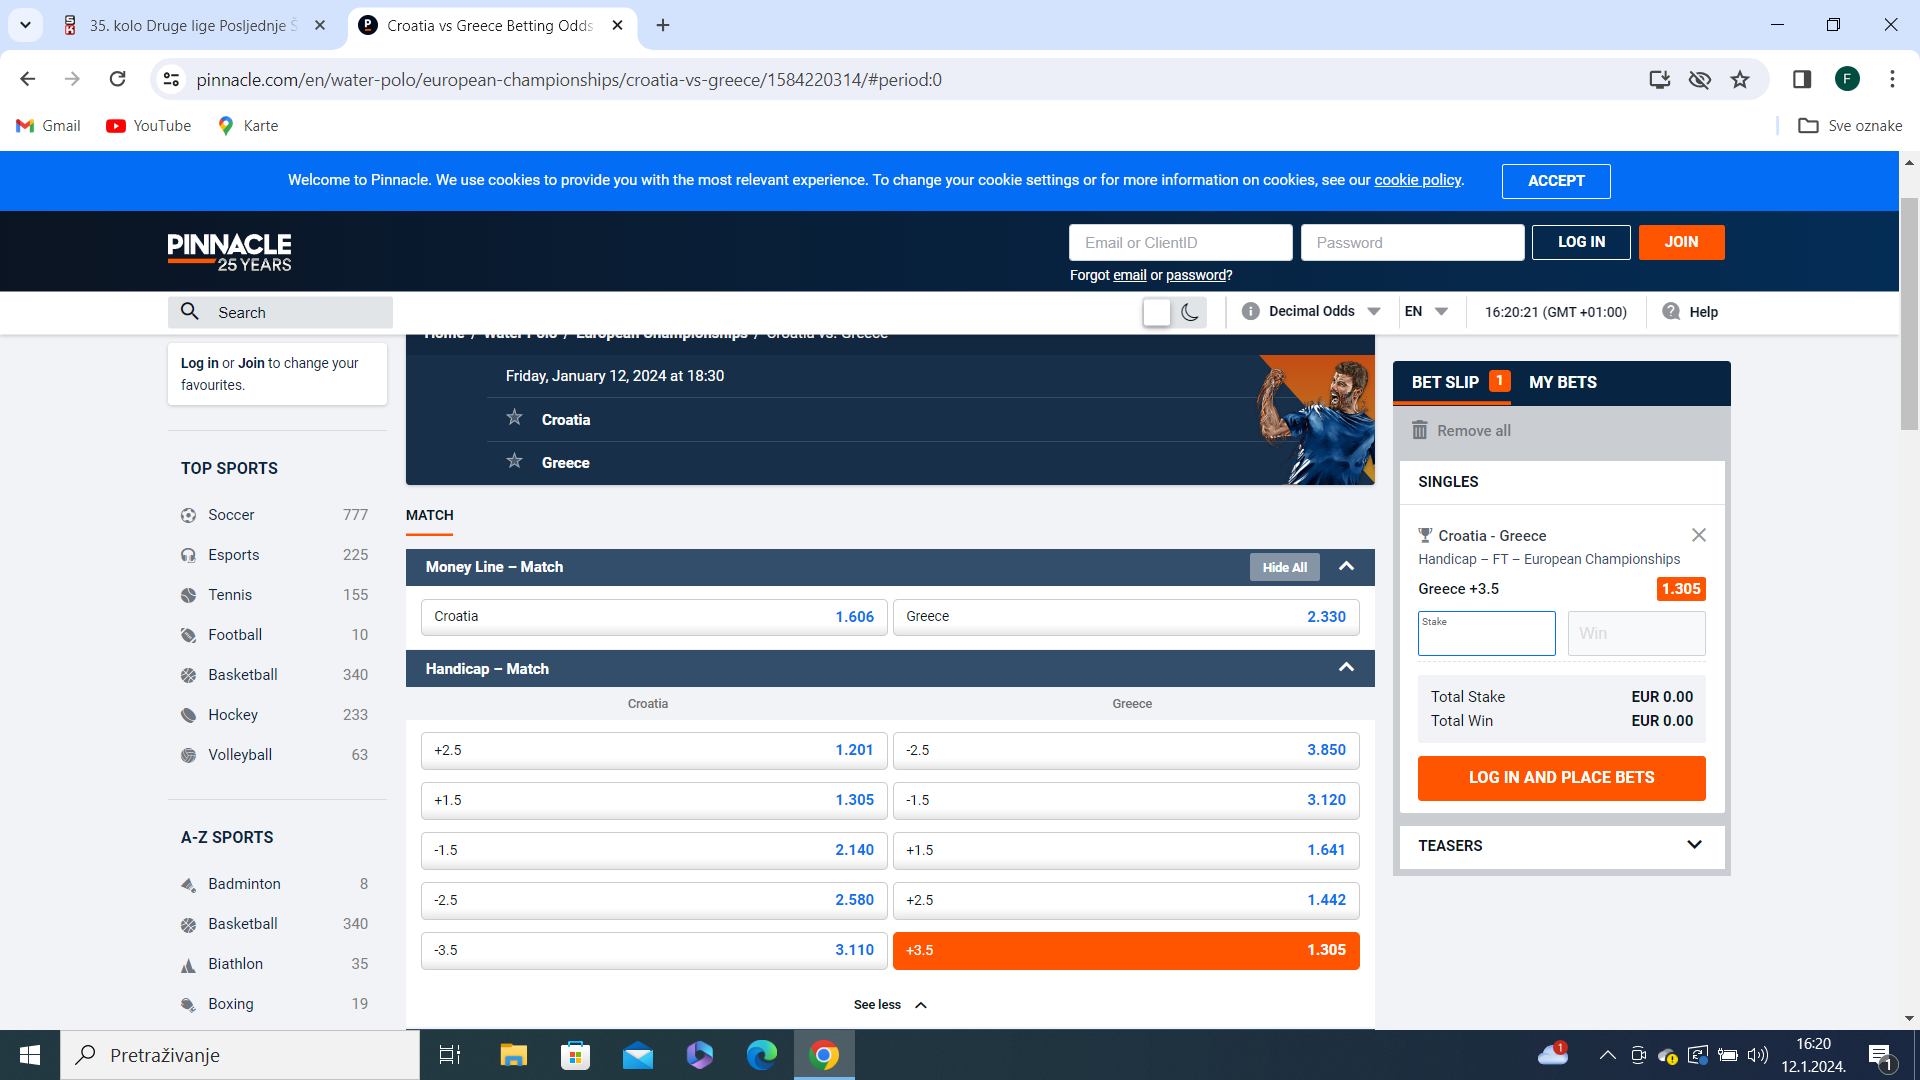Switch to light mode toggle
1920x1080 pixels.
pos(1157,312)
